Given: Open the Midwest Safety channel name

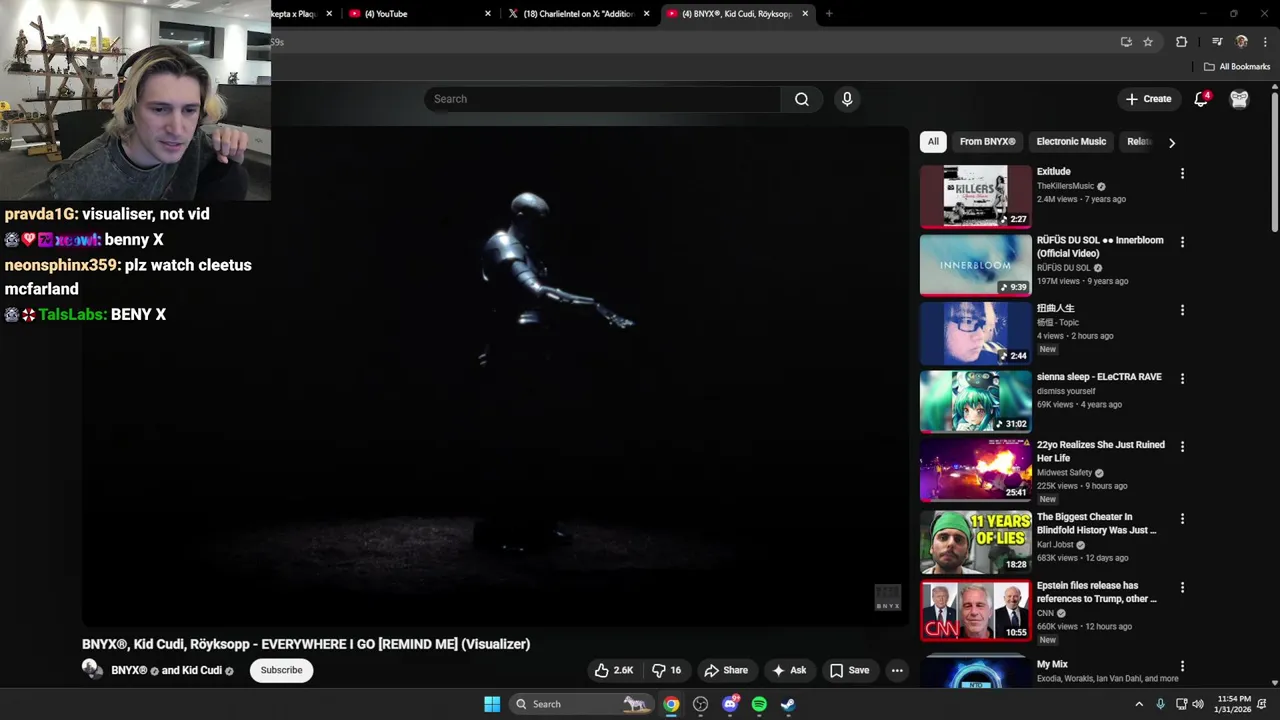Looking at the screenshot, I should 1064,473.
